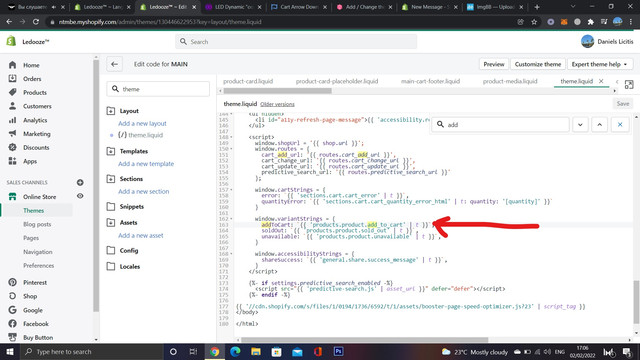Click the Preview button

pos(493,64)
